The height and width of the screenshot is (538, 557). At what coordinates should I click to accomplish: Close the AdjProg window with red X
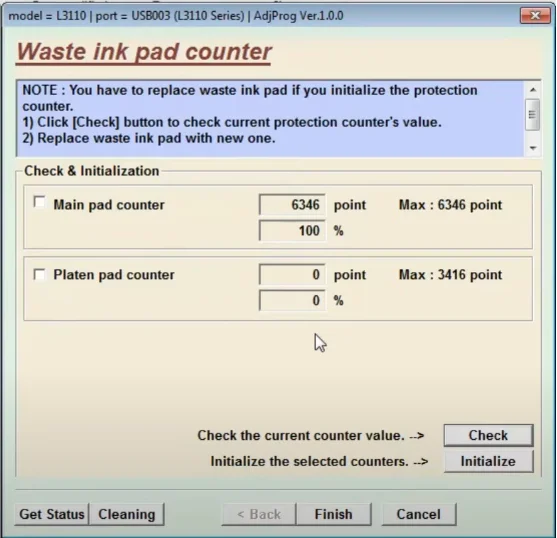(535, 16)
